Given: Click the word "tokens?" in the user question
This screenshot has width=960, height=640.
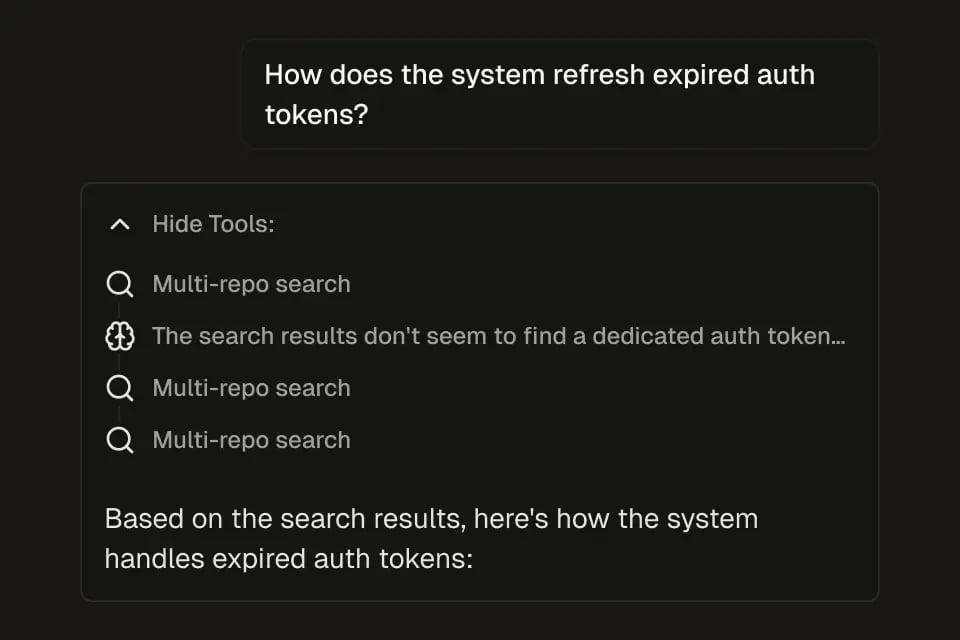Looking at the screenshot, I should tap(317, 114).
